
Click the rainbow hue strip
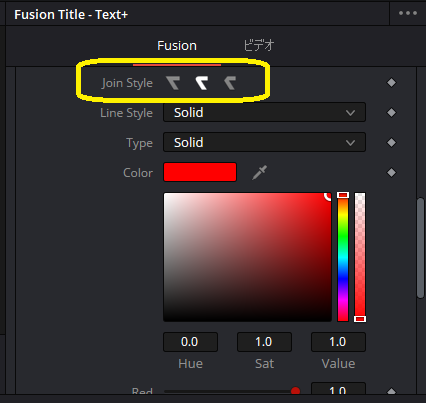[343, 257]
